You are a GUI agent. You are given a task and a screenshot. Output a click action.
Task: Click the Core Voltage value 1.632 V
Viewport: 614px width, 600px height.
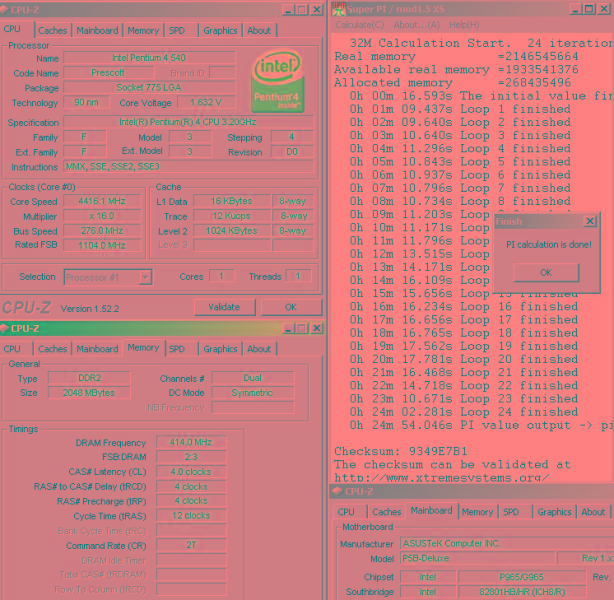point(206,103)
